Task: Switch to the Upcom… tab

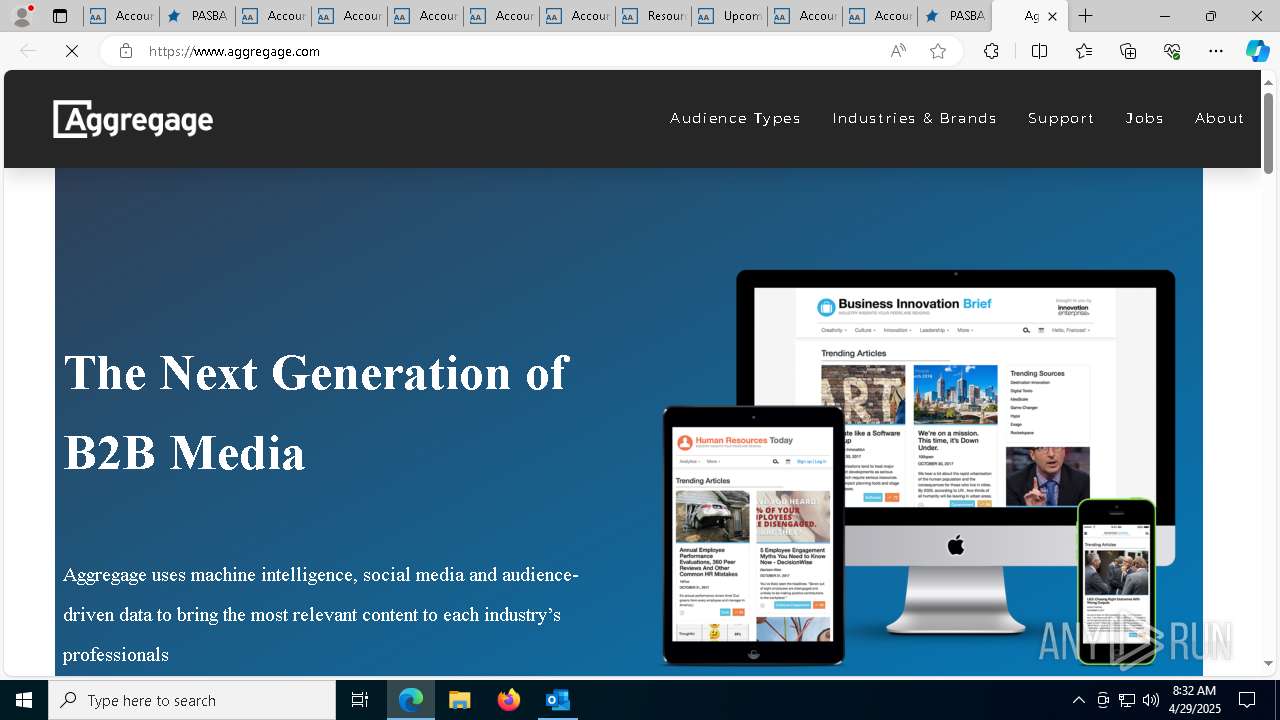Action: (730, 16)
